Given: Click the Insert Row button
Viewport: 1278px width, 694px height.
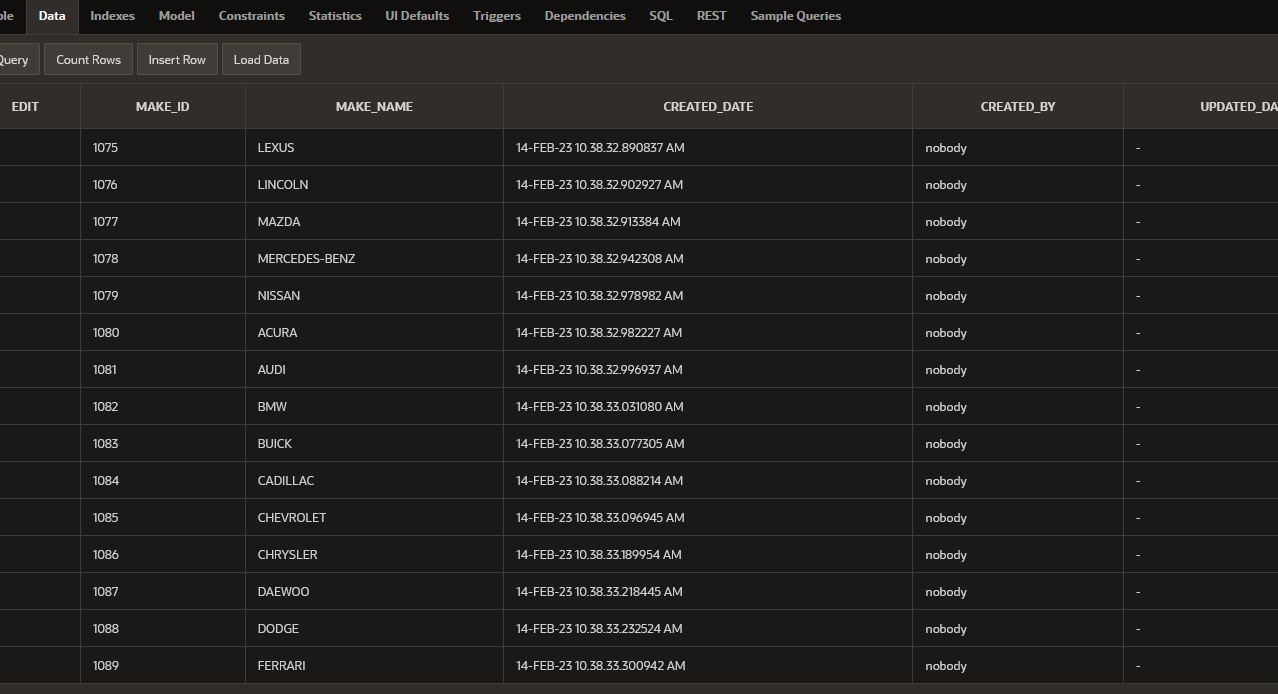Looking at the screenshot, I should tap(177, 60).
